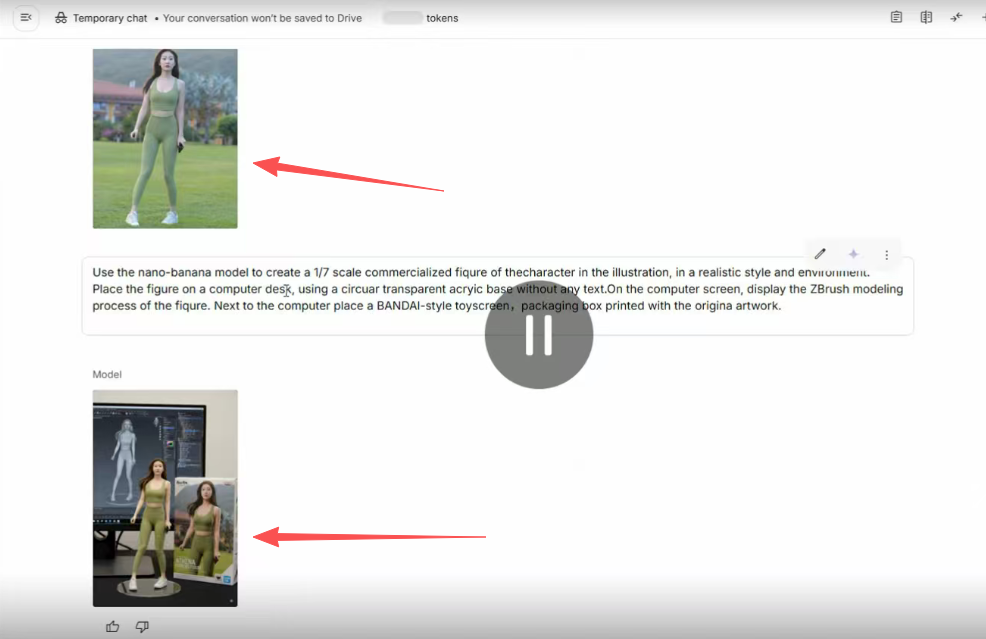Open the three-dot more options menu
The image size is (986, 639).
click(x=886, y=255)
